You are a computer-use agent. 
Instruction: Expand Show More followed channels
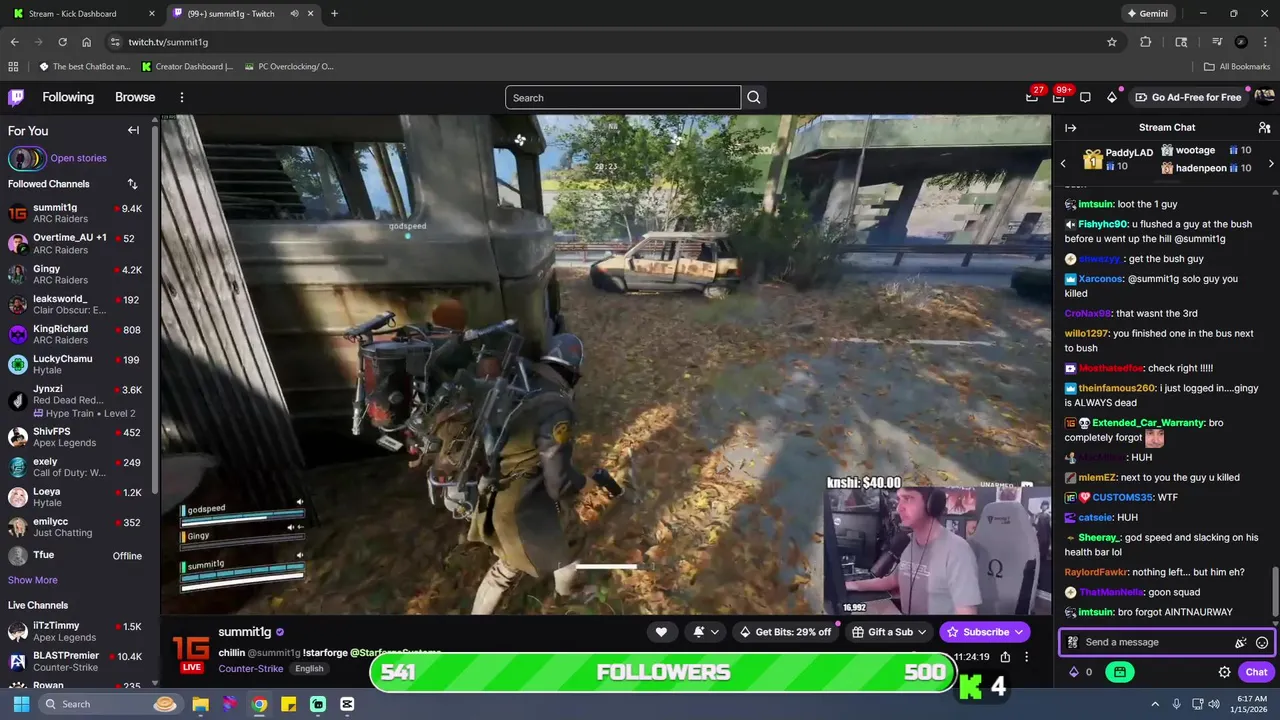[x=33, y=580]
